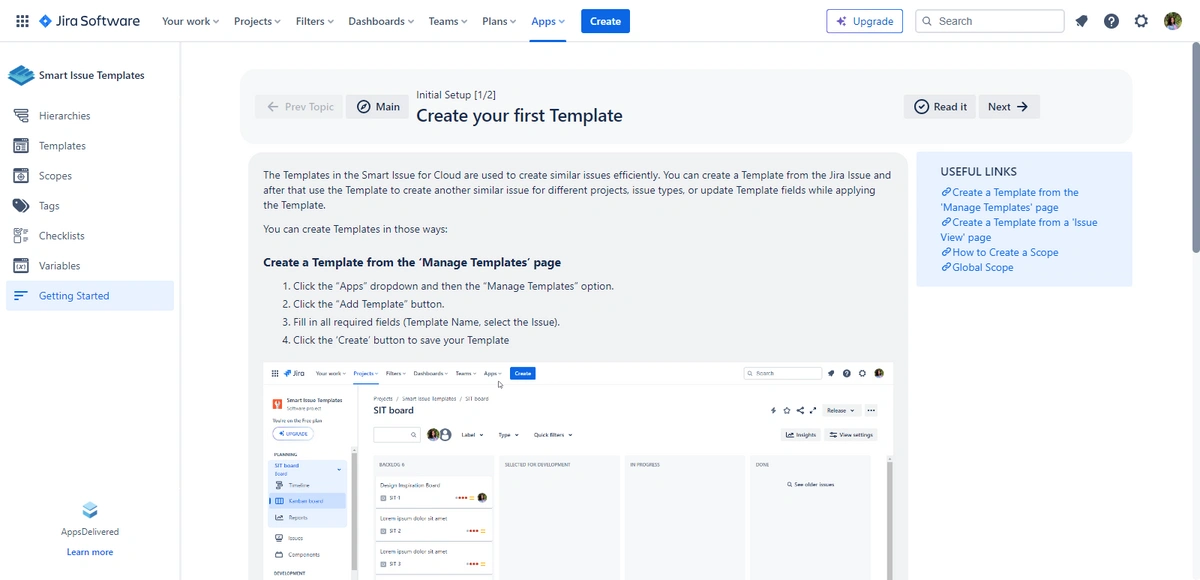Open 'Create a Template from a Issue View page' link
1200x580 pixels.
pyautogui.click(x=1019, y=230)
